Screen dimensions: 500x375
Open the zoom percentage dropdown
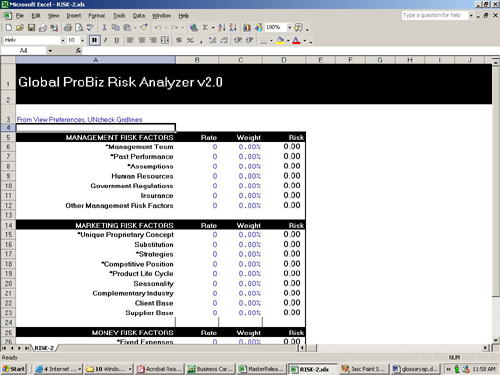289,28
